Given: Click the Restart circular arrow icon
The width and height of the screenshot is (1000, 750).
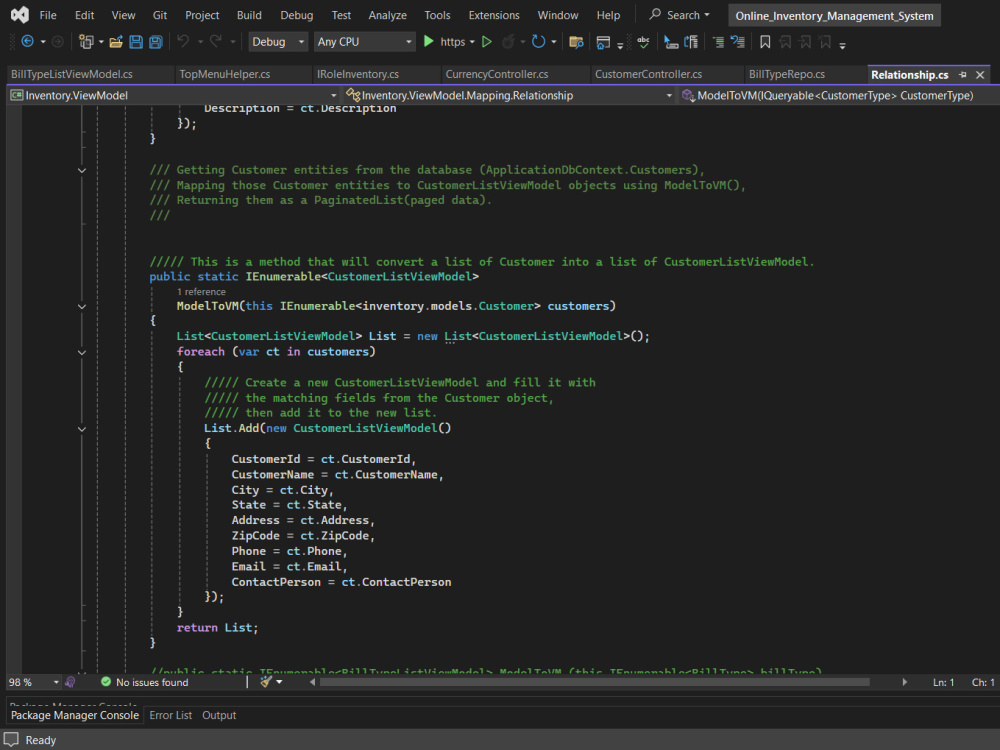Looking at the screenshot, I should [539, 42].
